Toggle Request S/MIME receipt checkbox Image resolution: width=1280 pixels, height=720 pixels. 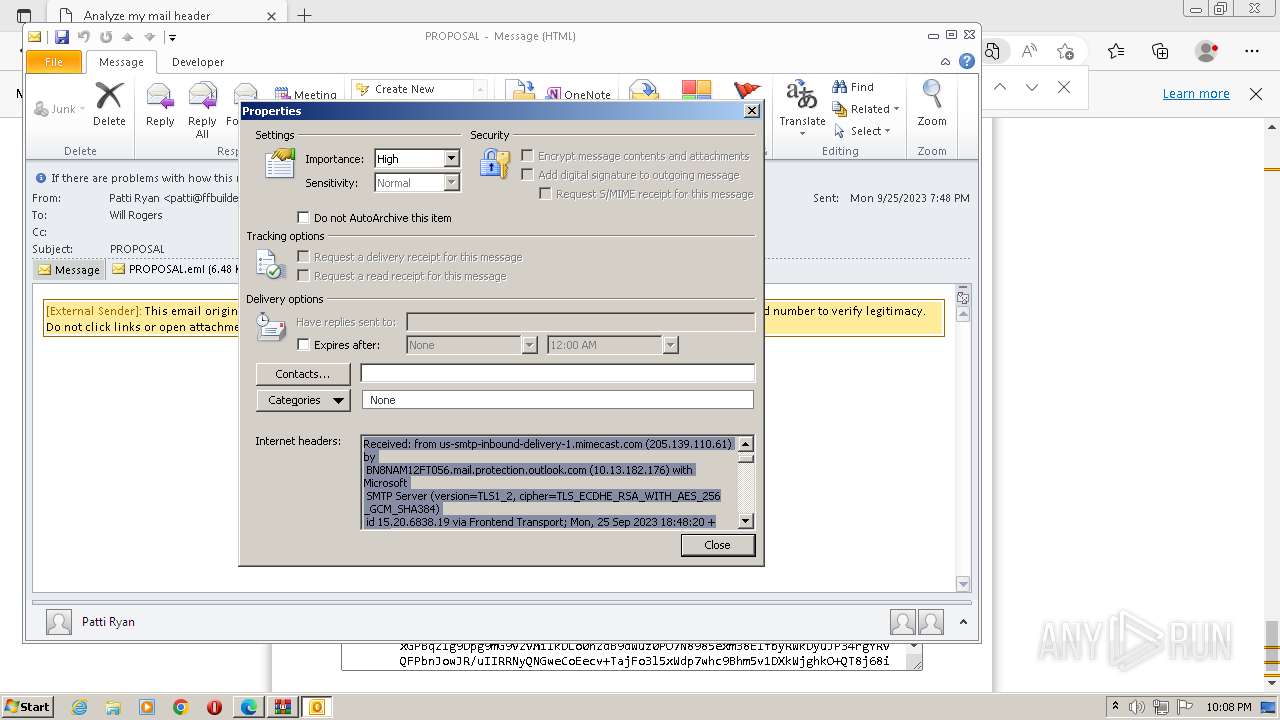[545, 194]
